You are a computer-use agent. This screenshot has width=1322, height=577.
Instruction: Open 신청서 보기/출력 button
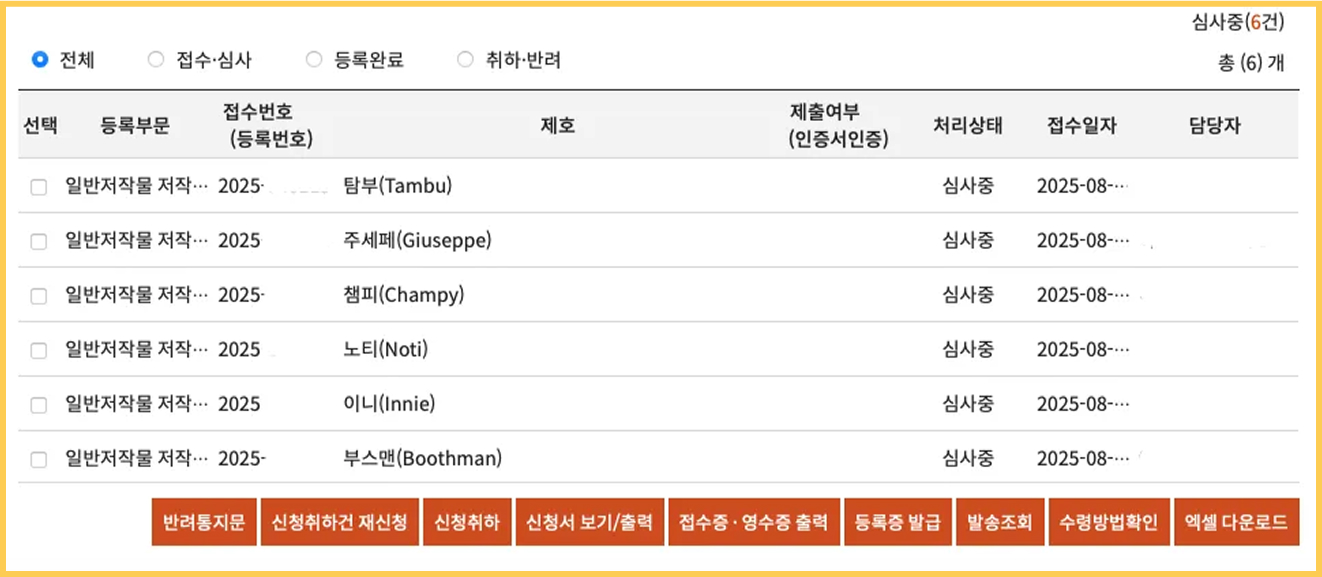click(589, 522)
